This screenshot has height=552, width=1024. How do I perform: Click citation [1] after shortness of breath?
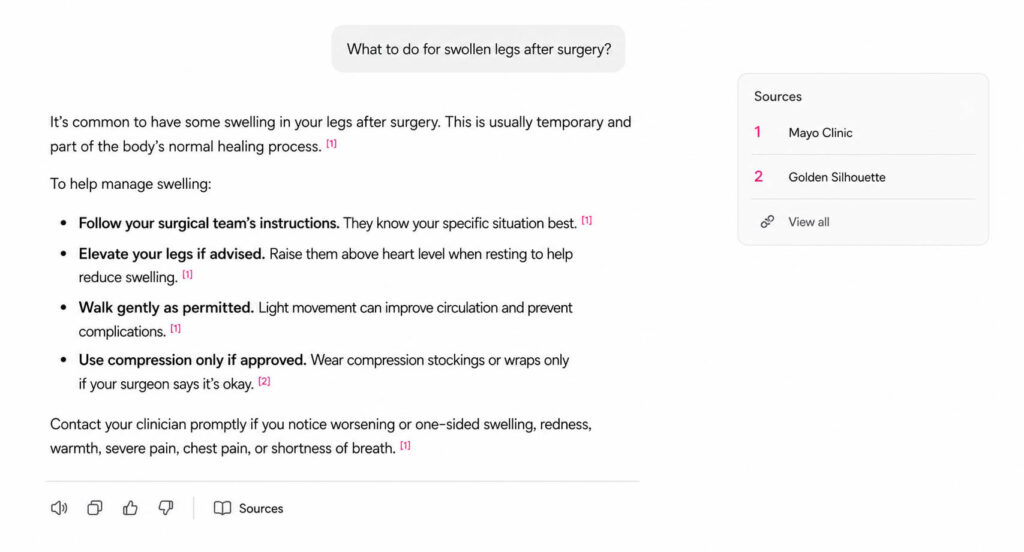coord(406,446)
